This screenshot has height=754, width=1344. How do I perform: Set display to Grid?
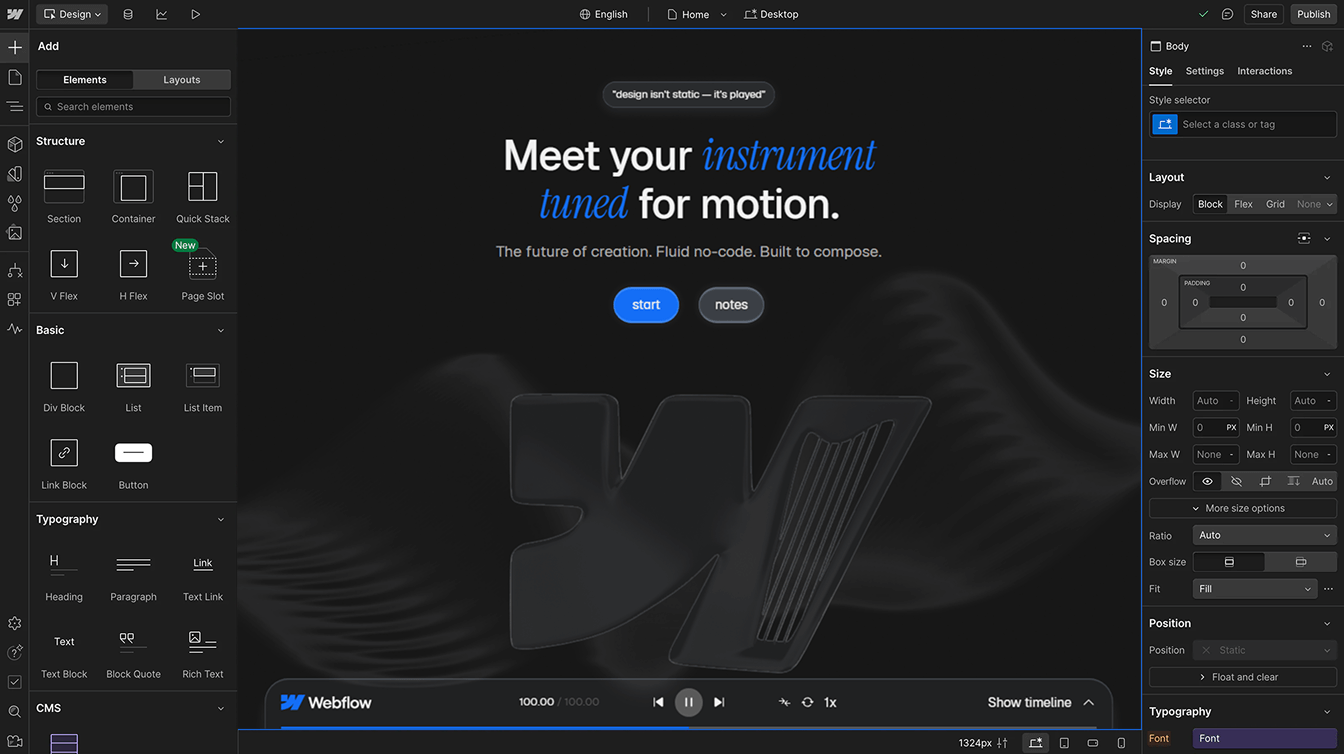(1275, 204)
